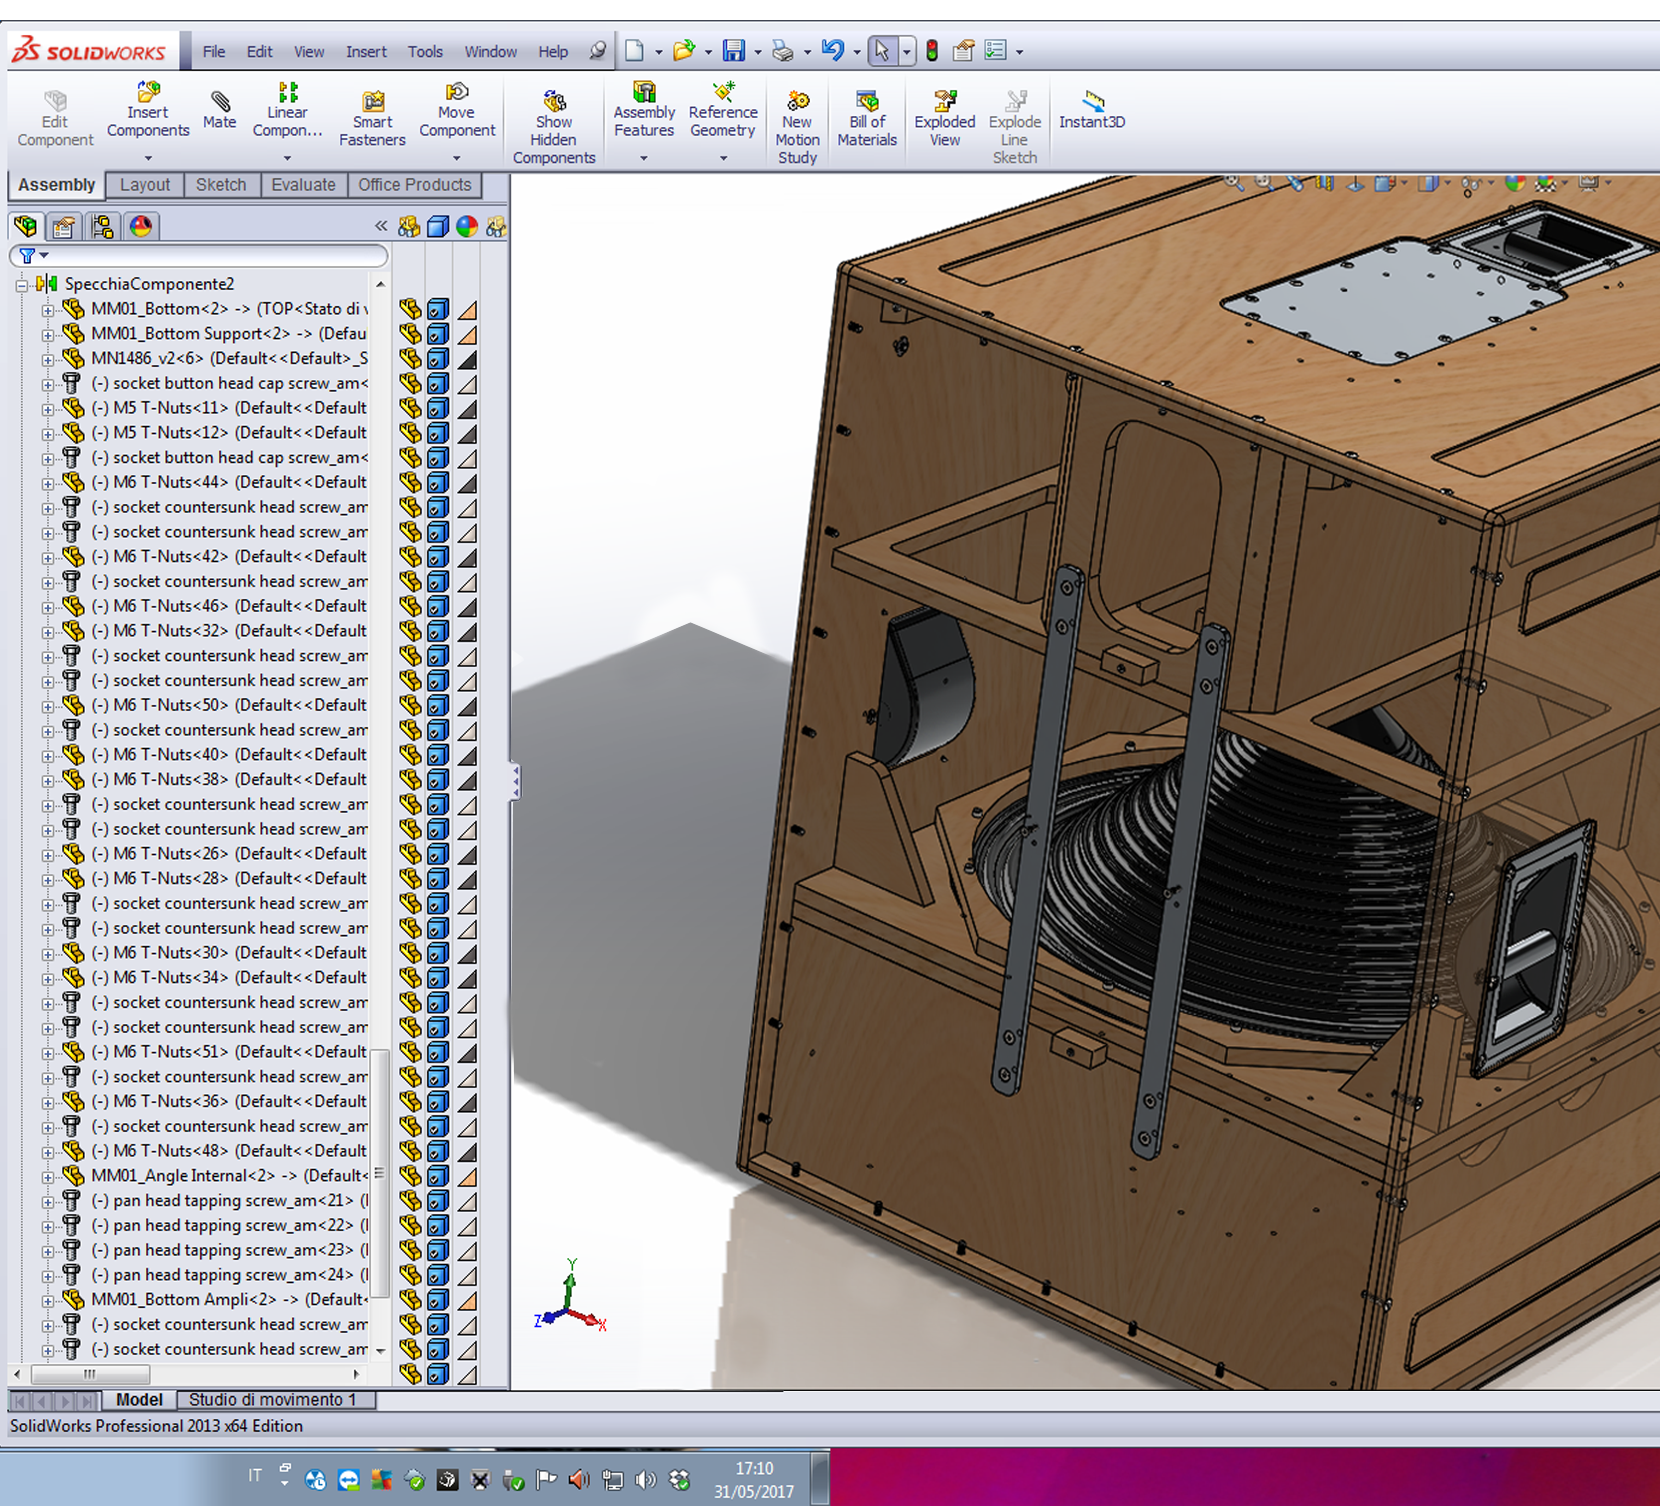
Task: Toggle display mode for MM01_Bottom Support<2> row
Action: [x=438, y=334]
